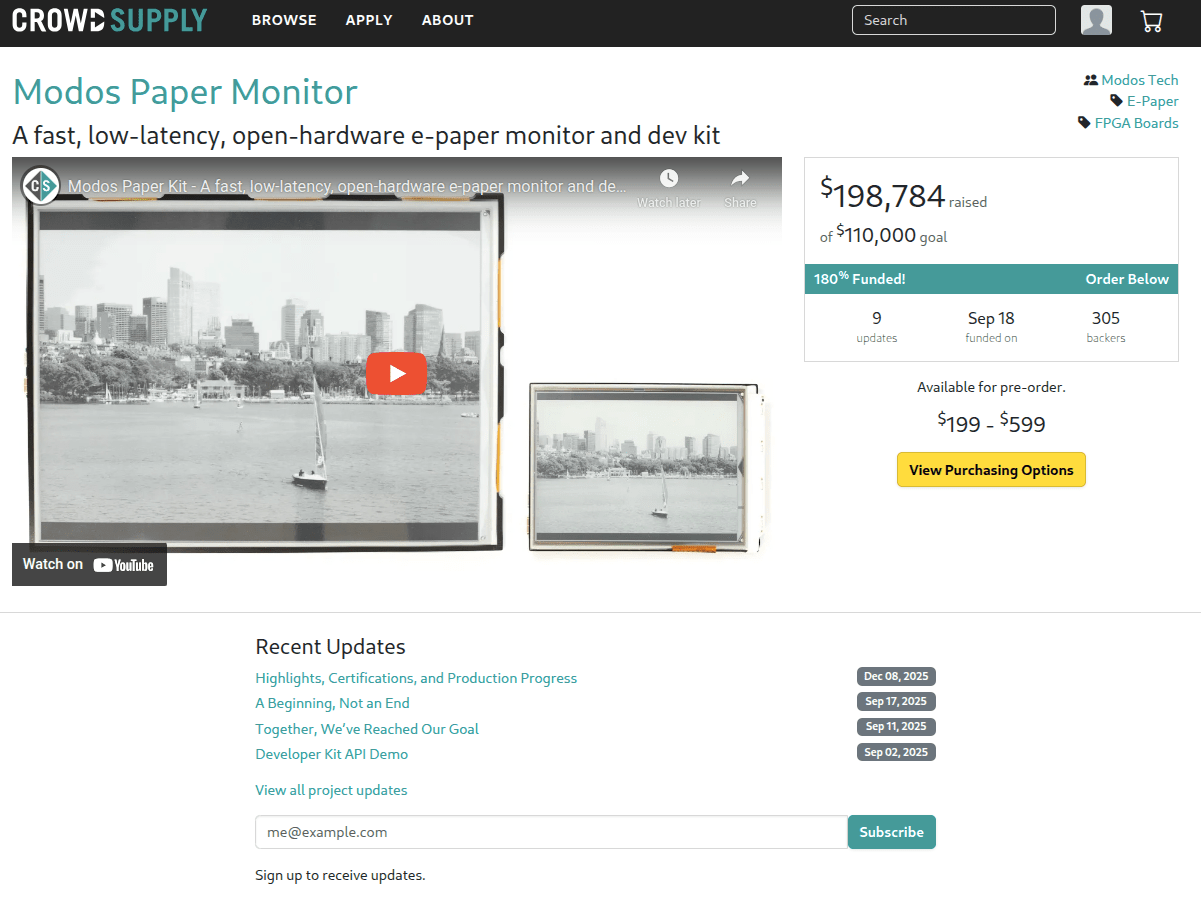Click the $199 - $599 price range

tap(991, 423)
